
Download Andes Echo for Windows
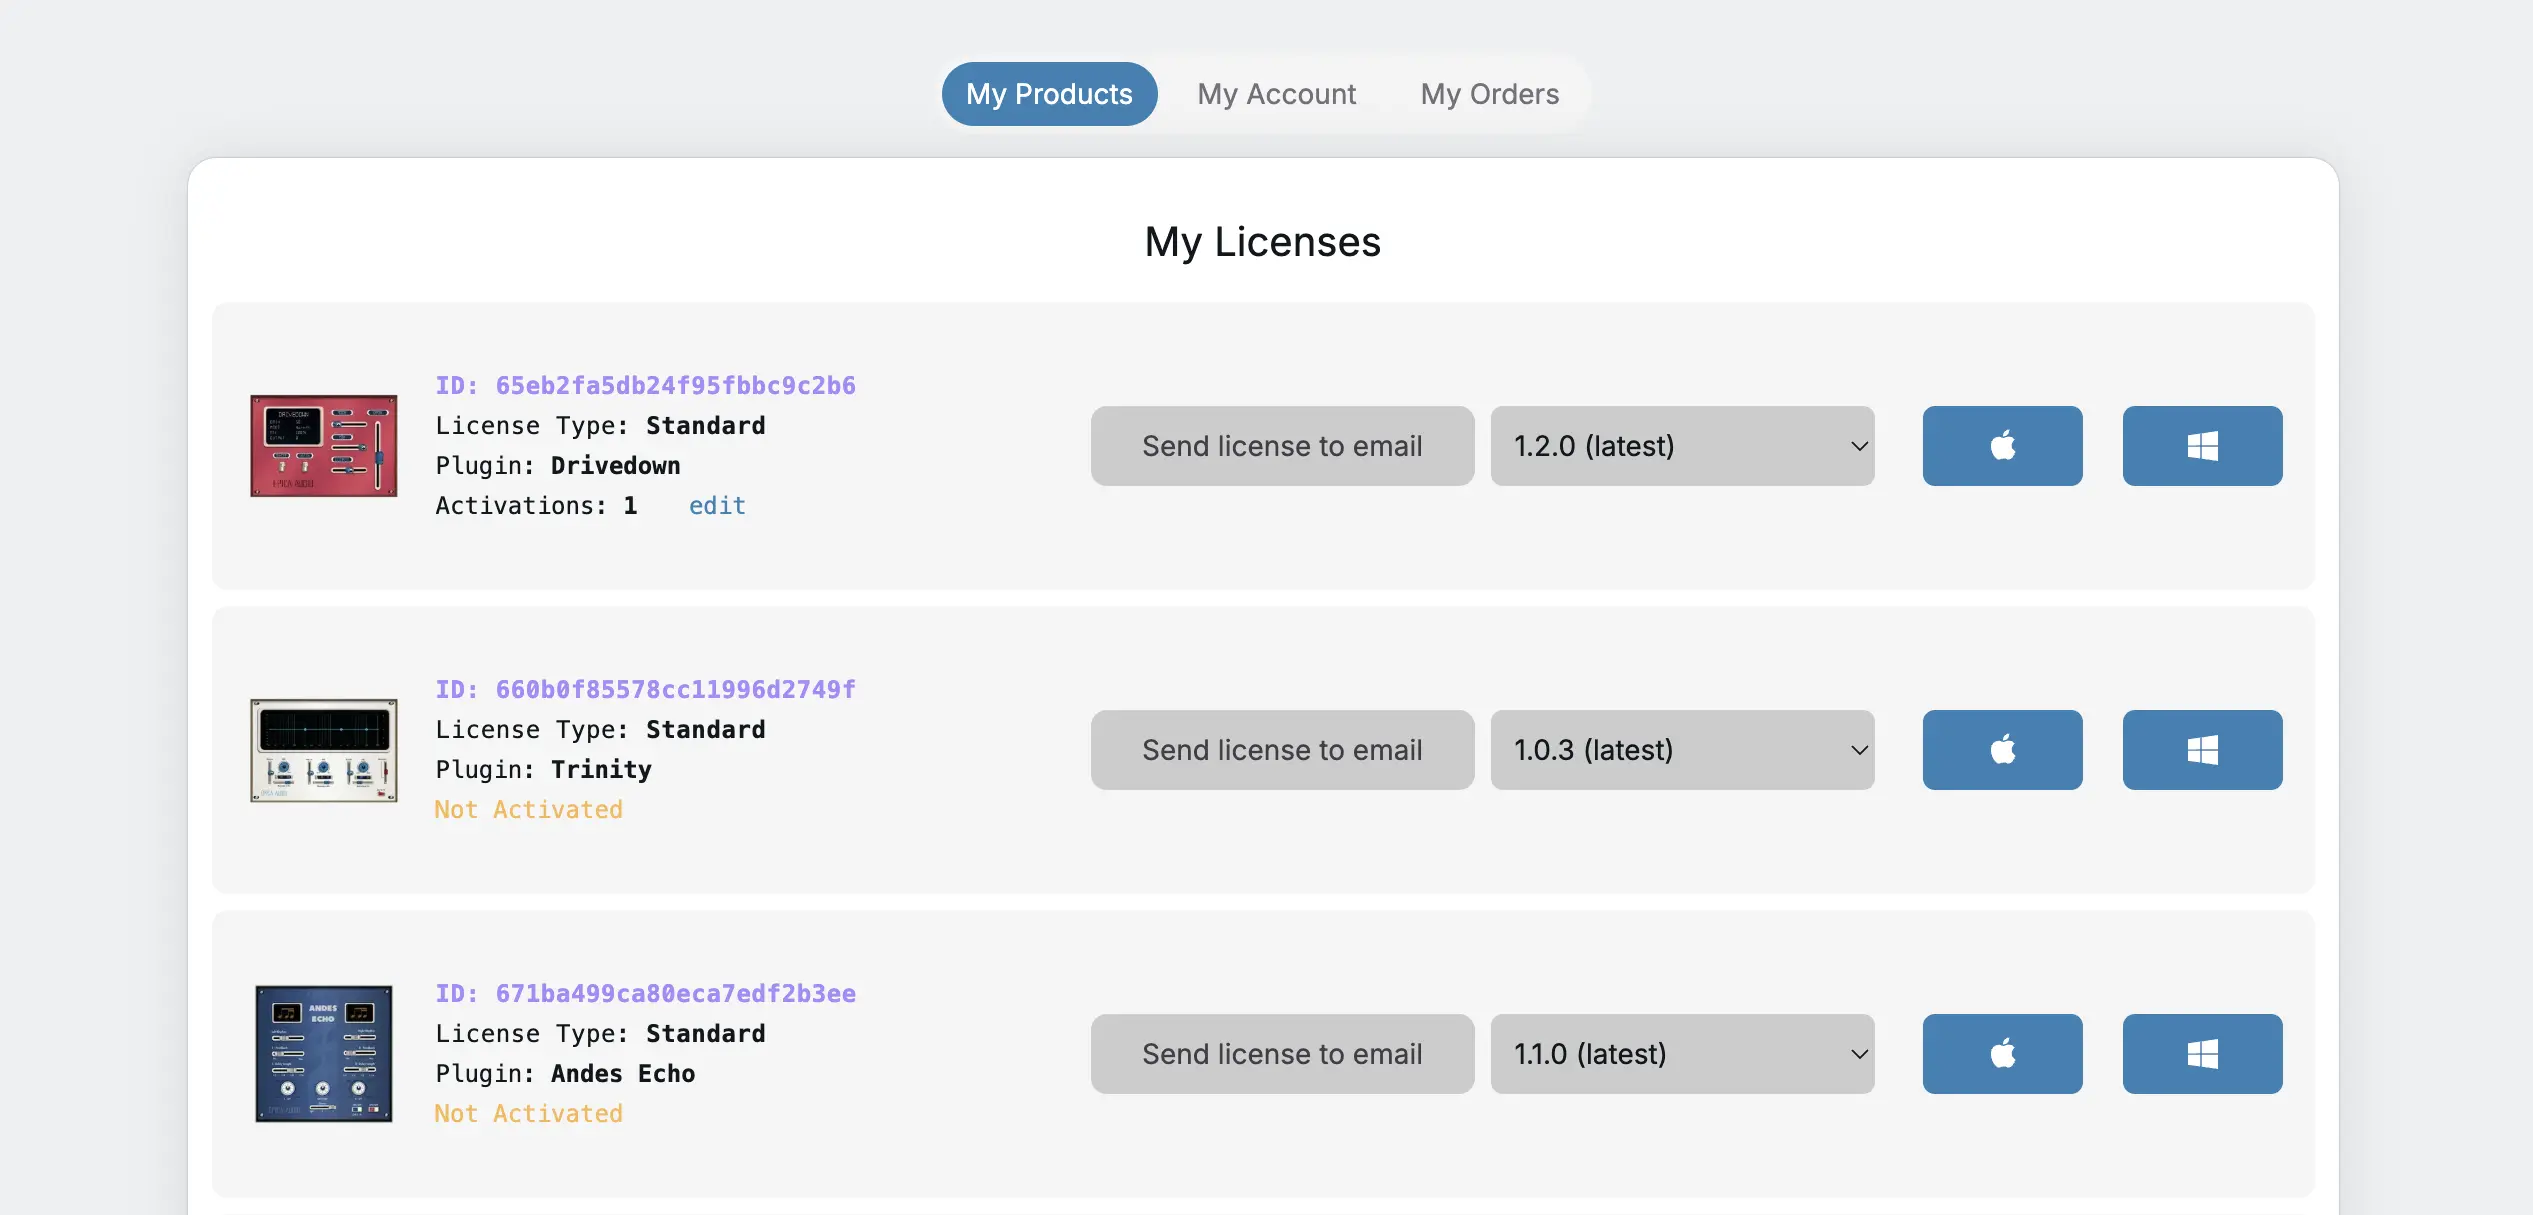coord(2202,1053)
